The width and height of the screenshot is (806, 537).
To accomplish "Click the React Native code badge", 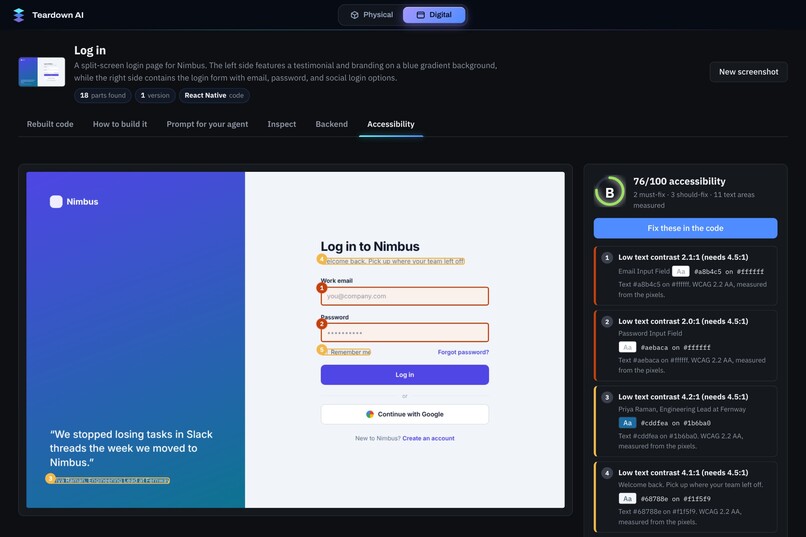I will coord(214,96).
